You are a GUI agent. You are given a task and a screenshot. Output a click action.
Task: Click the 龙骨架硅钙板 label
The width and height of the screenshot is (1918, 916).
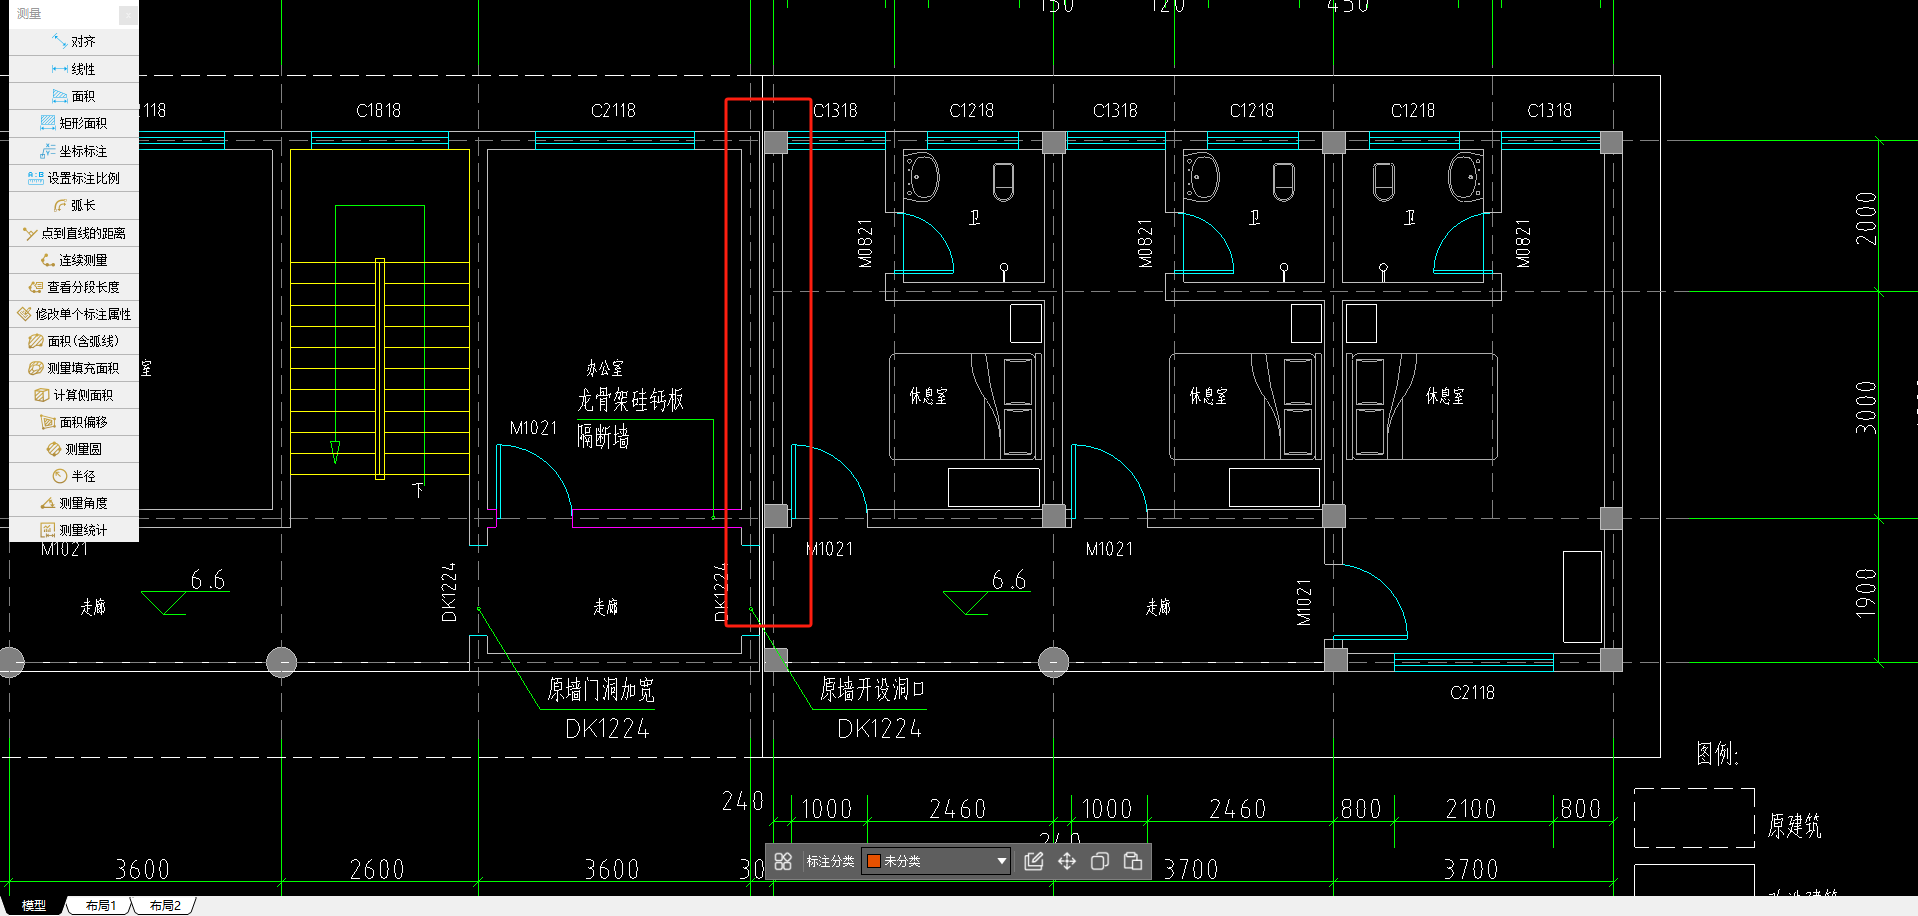pyautogui.click(x=630, y=400)
